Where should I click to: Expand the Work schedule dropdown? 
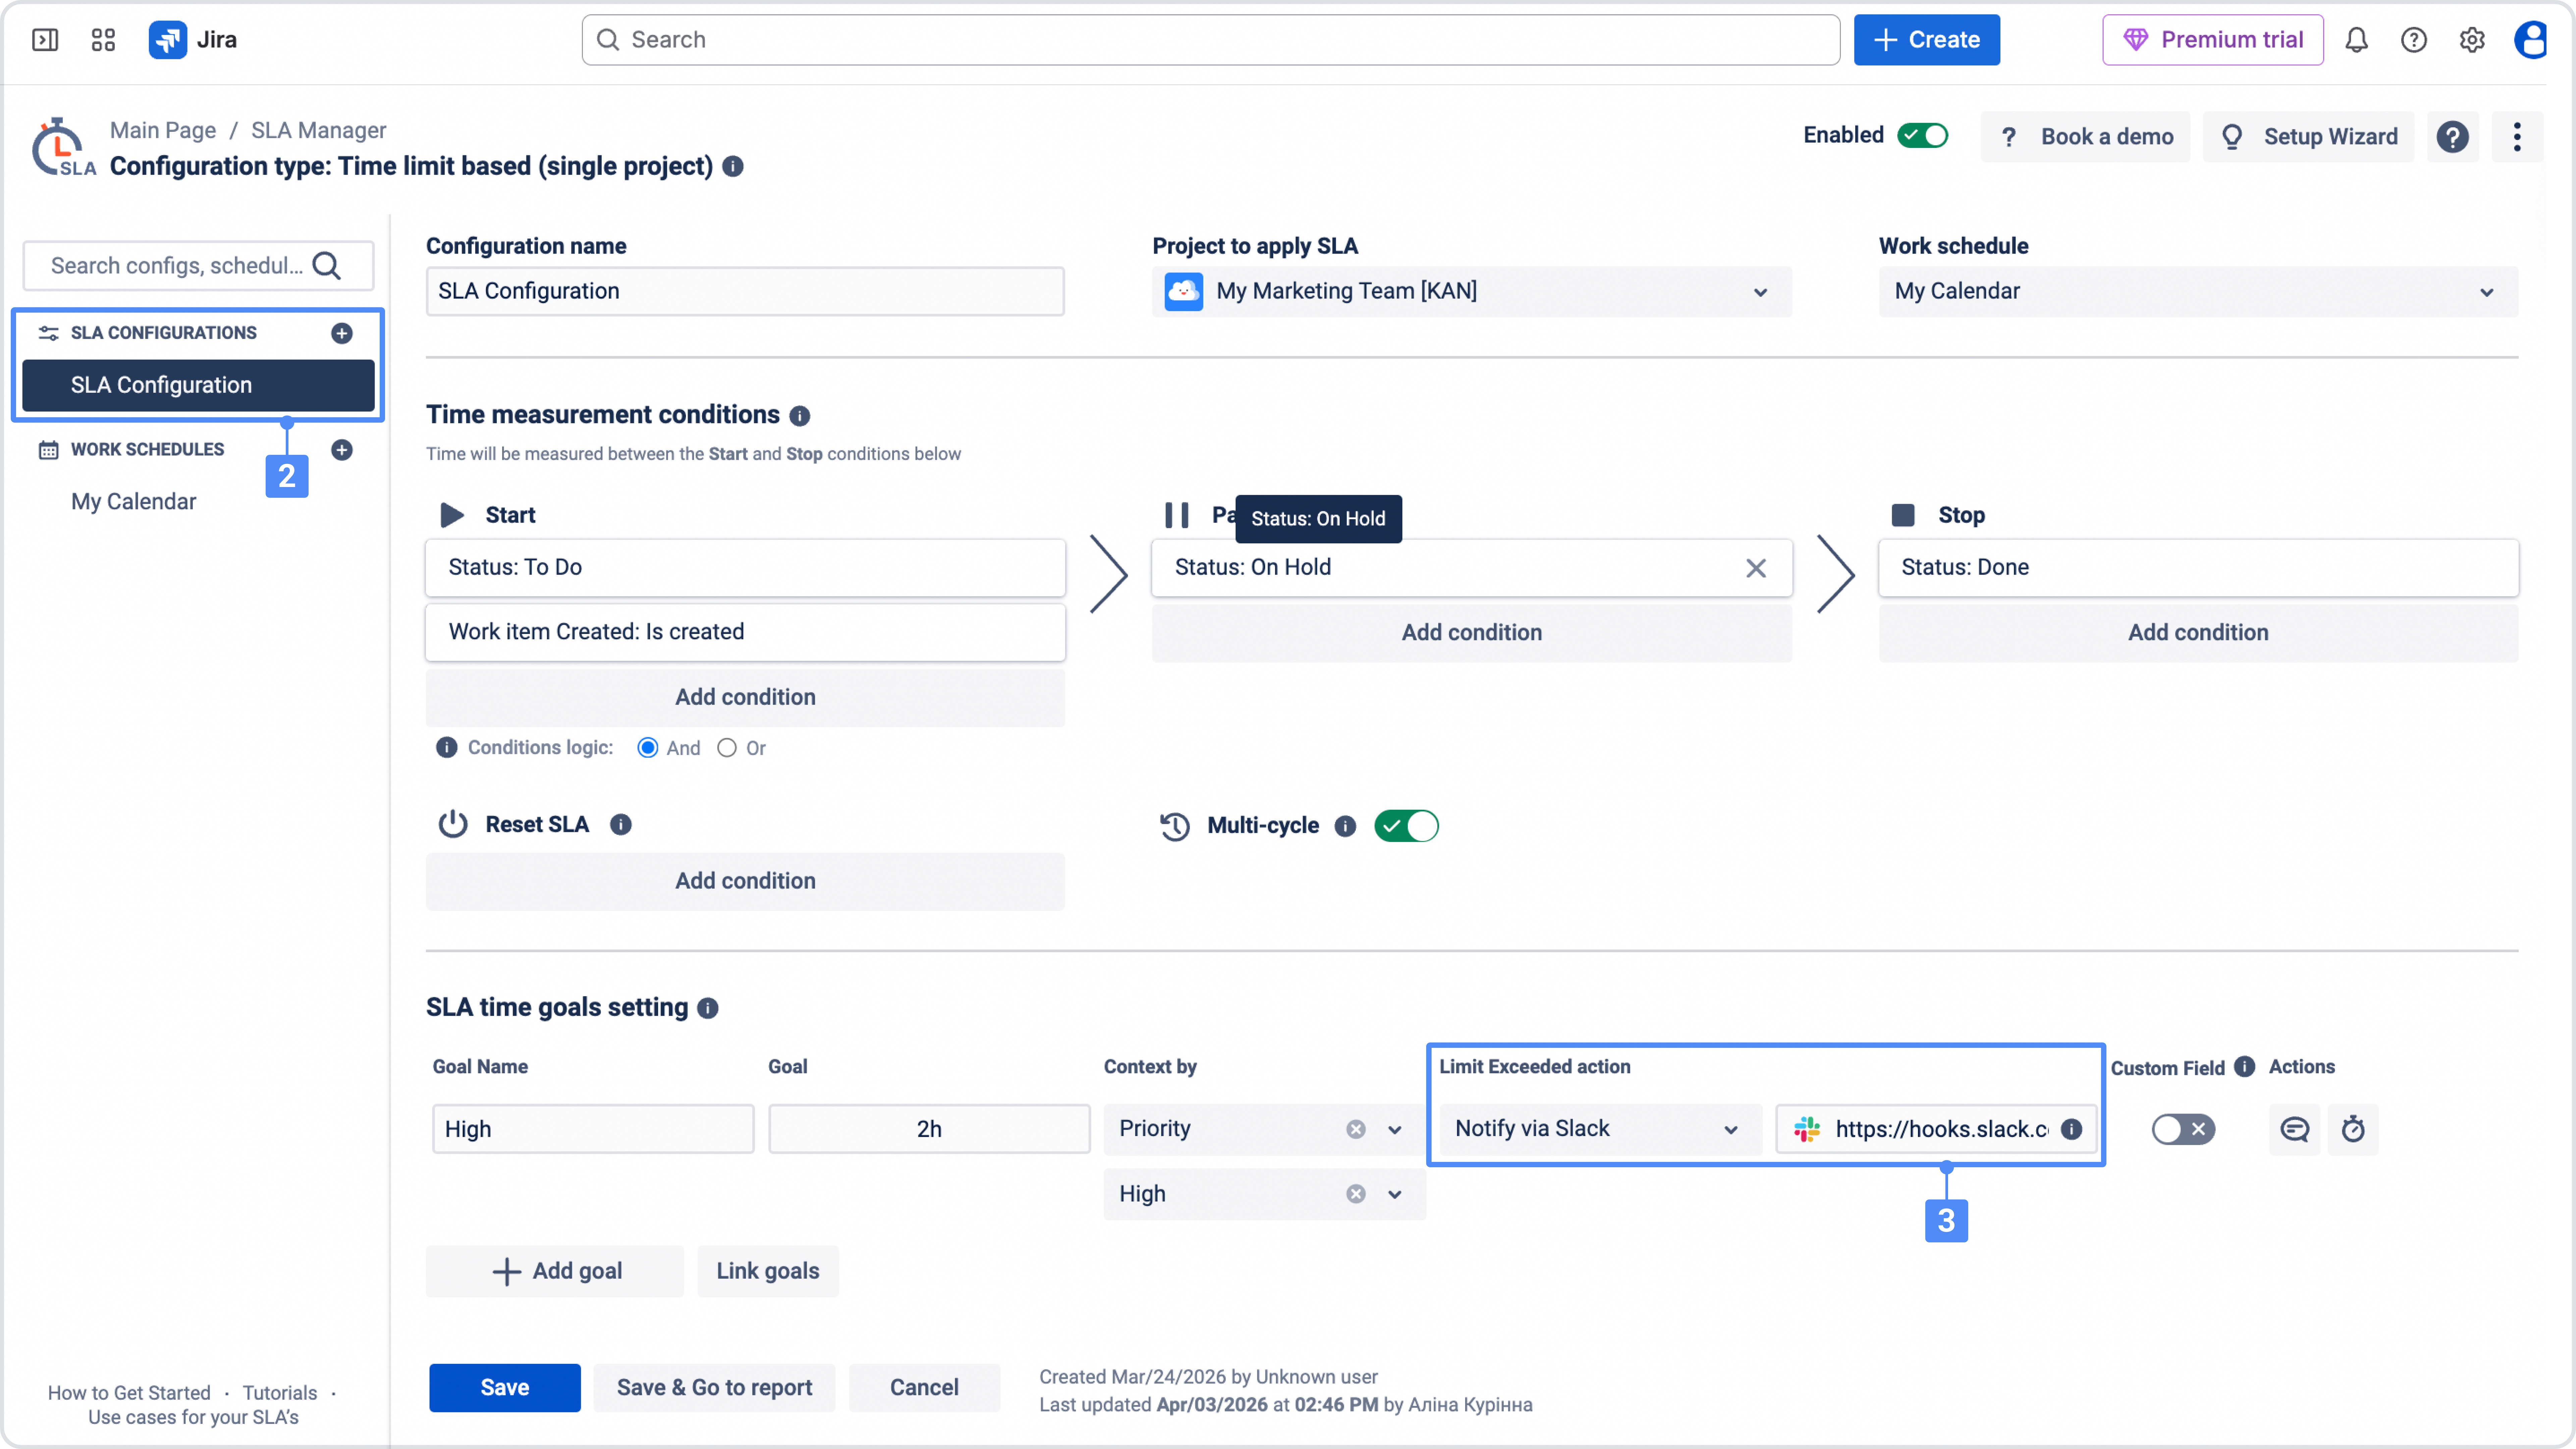tap(2197, 291)
